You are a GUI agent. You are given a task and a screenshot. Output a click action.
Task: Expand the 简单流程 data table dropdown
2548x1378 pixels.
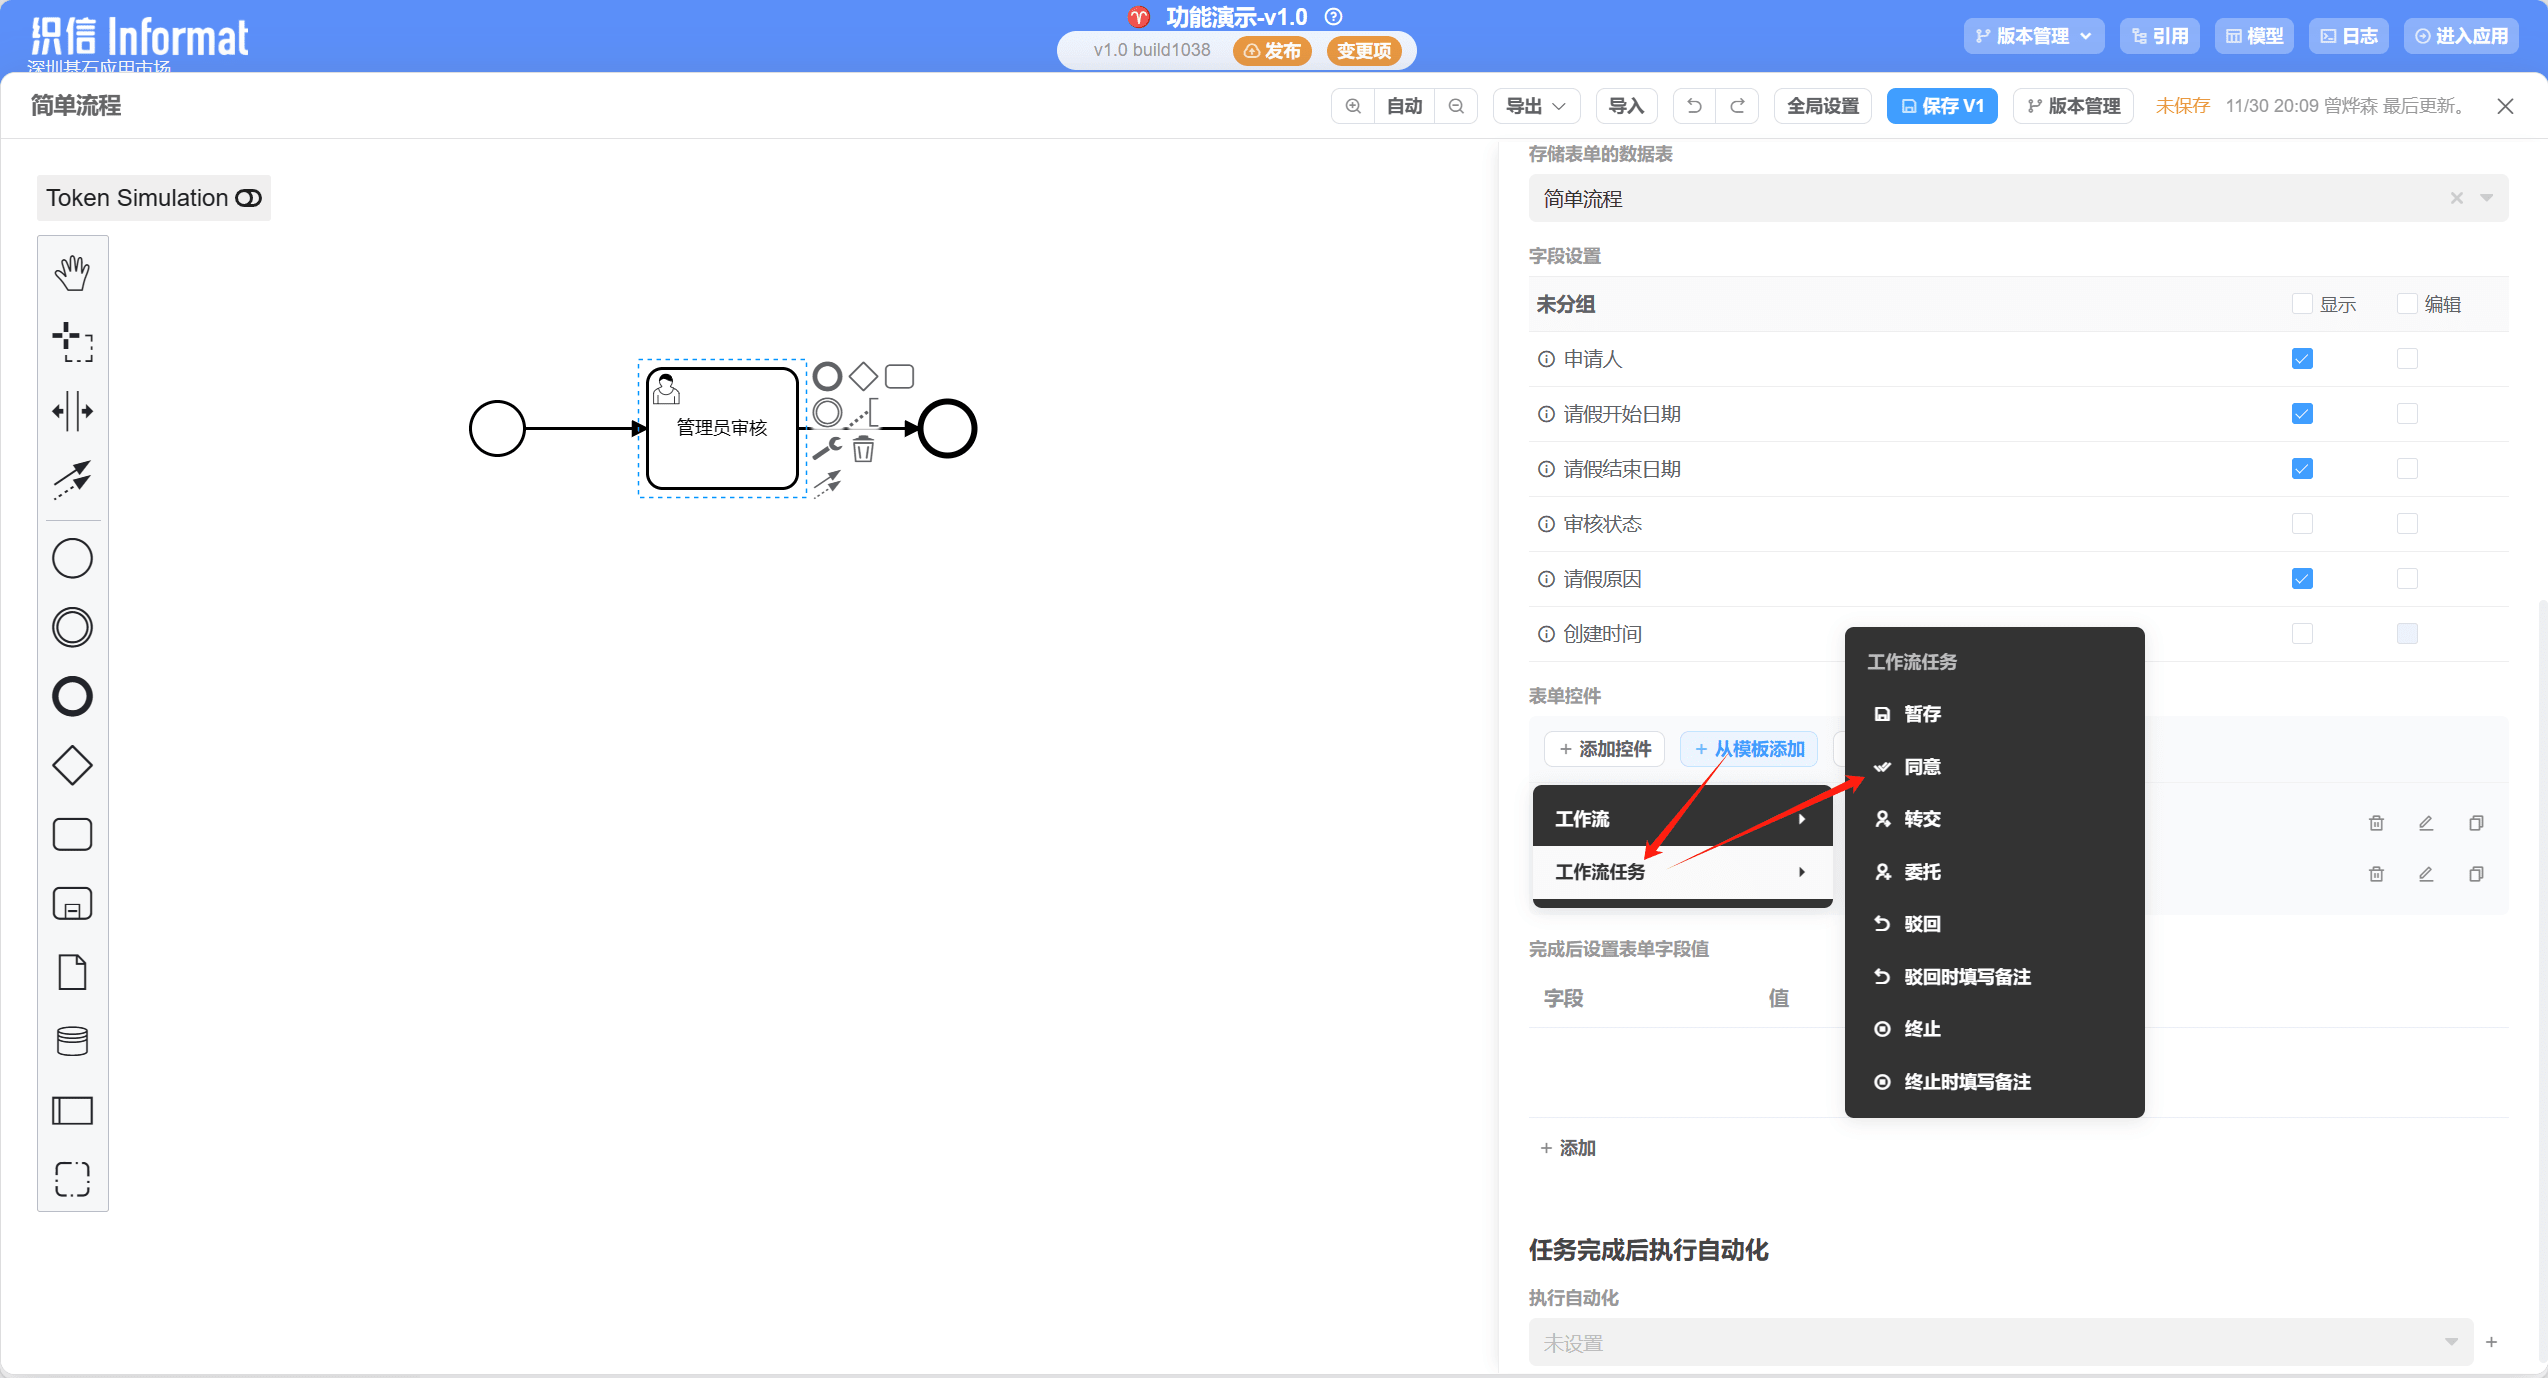click(2486, 198)
